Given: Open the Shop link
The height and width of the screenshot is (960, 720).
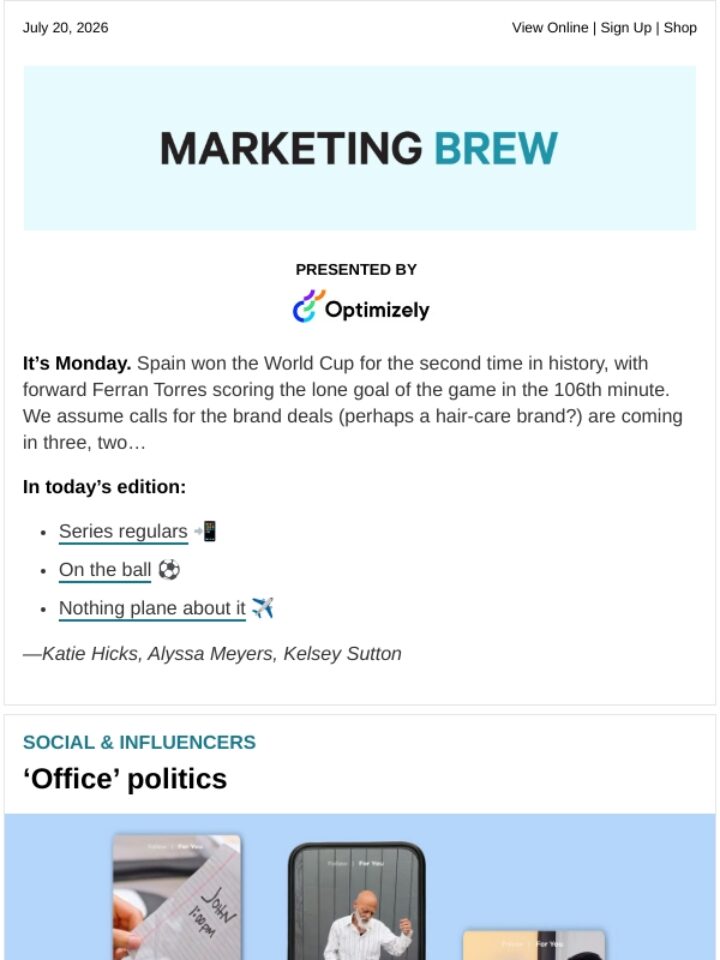Looking at the screenshot, I should 680,28.
